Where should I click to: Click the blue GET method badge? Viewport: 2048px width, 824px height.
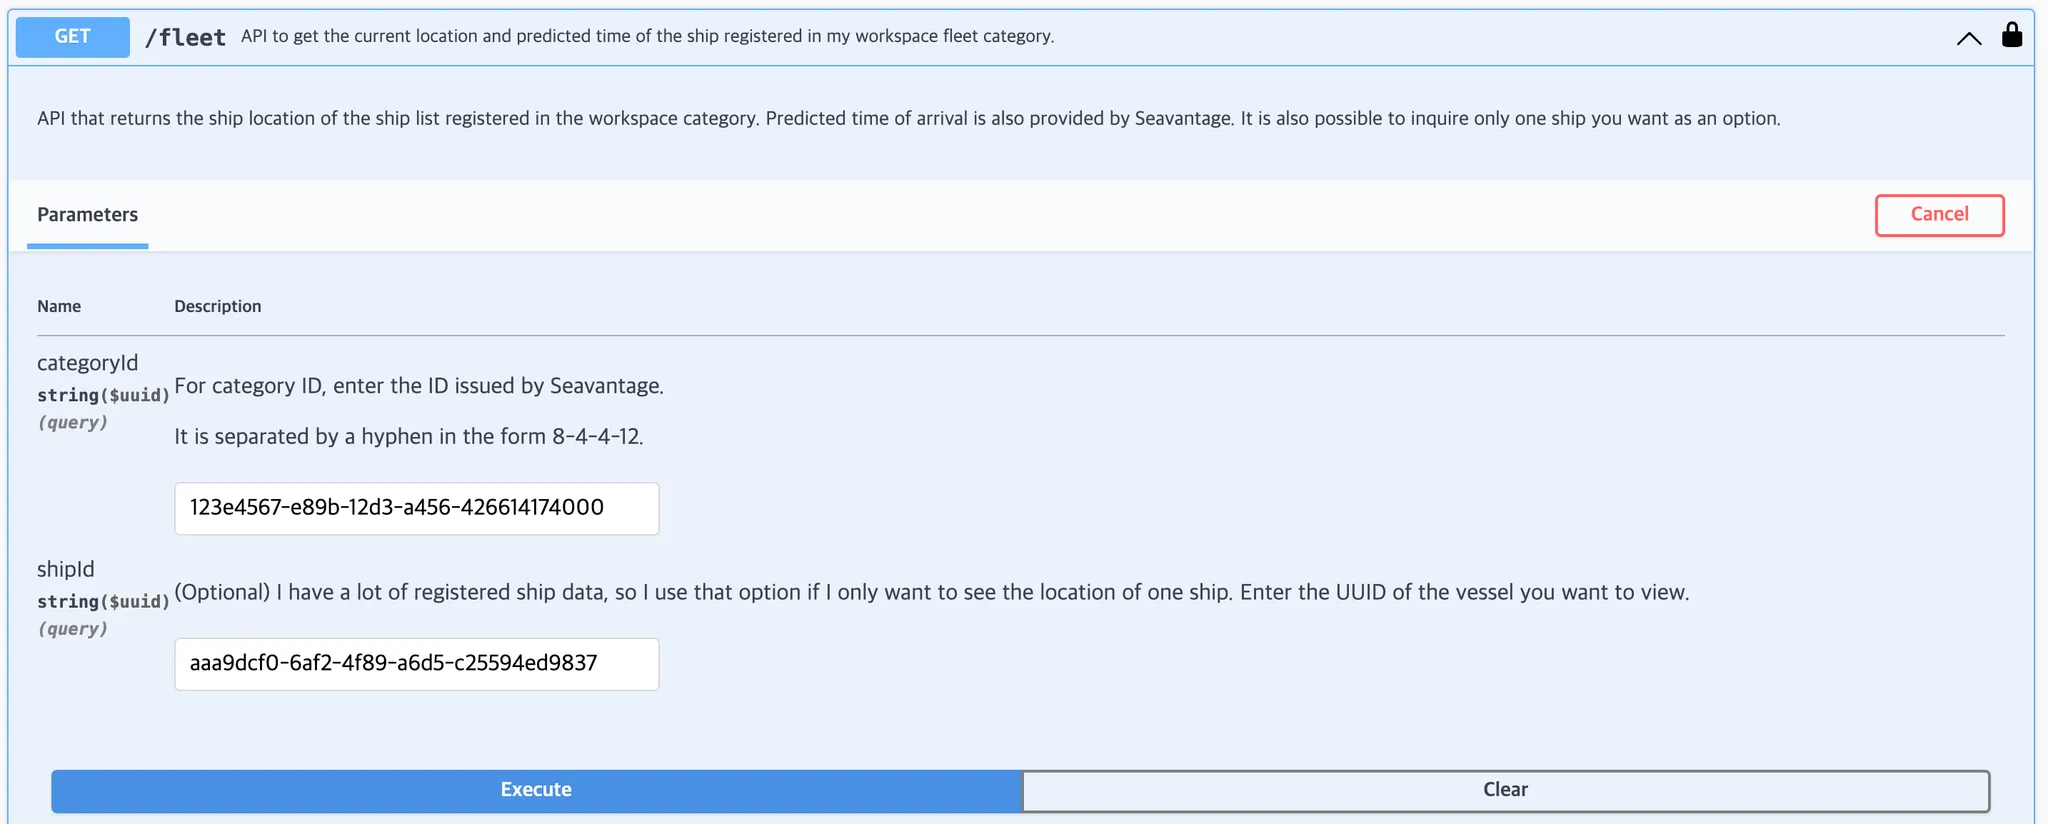click(x=72, y=37)
